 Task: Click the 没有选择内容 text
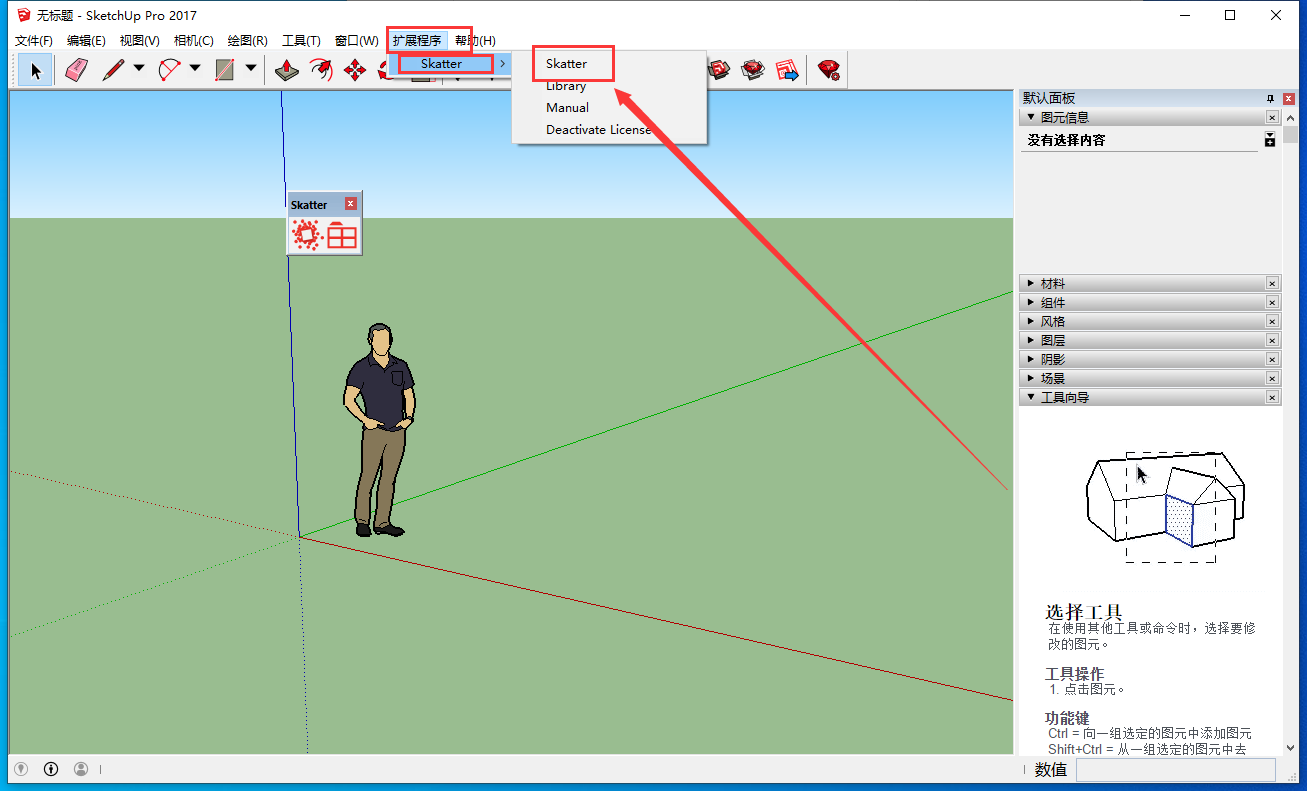tap(1066, 140)
